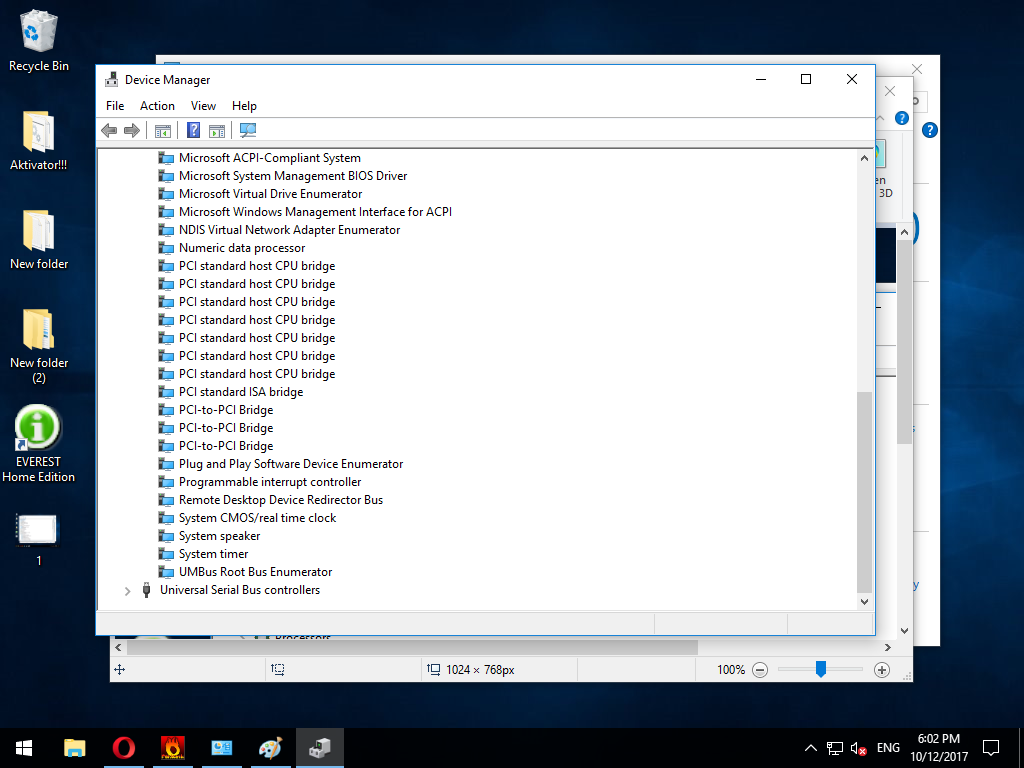Select the EVEREST Home Edition shortcut
The width and height of the screenshot is (1024, 768).
pos(38,444)
